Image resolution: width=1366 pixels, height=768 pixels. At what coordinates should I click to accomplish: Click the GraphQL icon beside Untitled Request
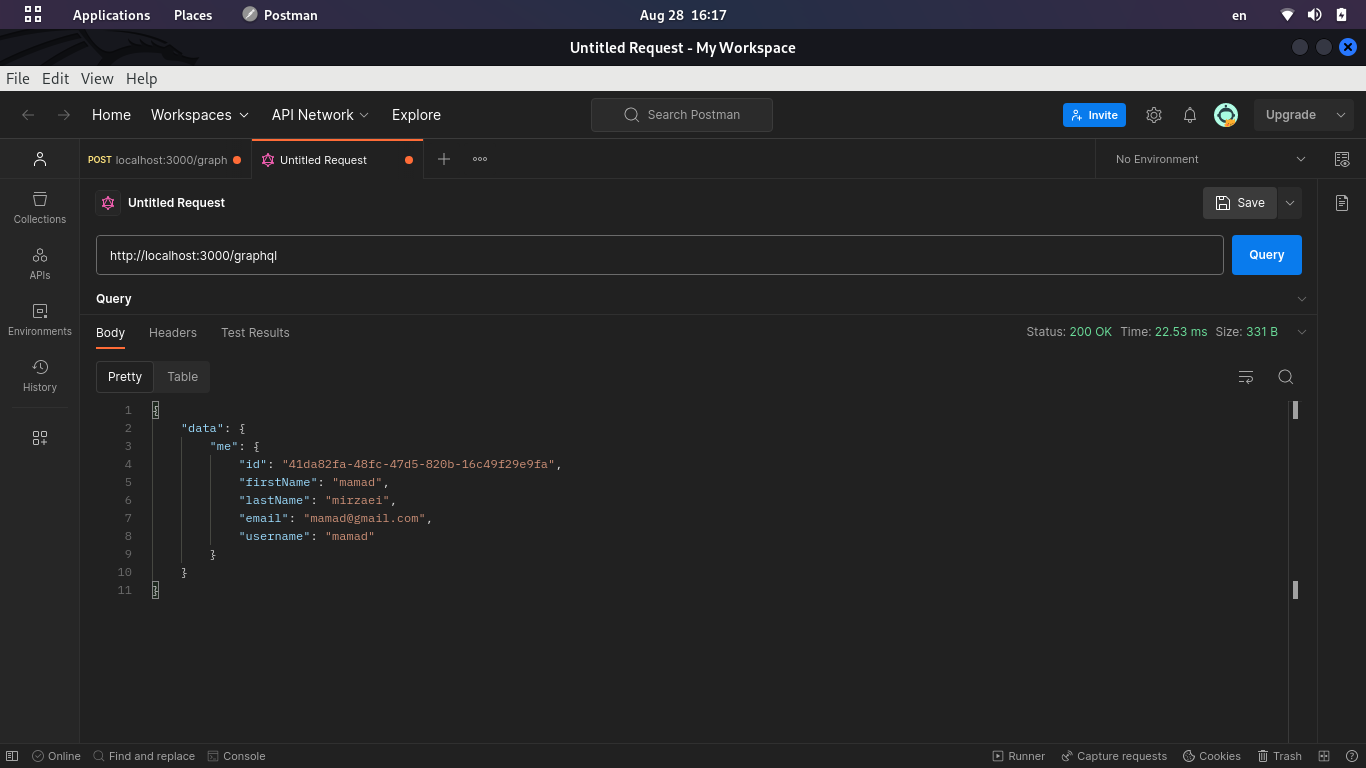[108, 203]
